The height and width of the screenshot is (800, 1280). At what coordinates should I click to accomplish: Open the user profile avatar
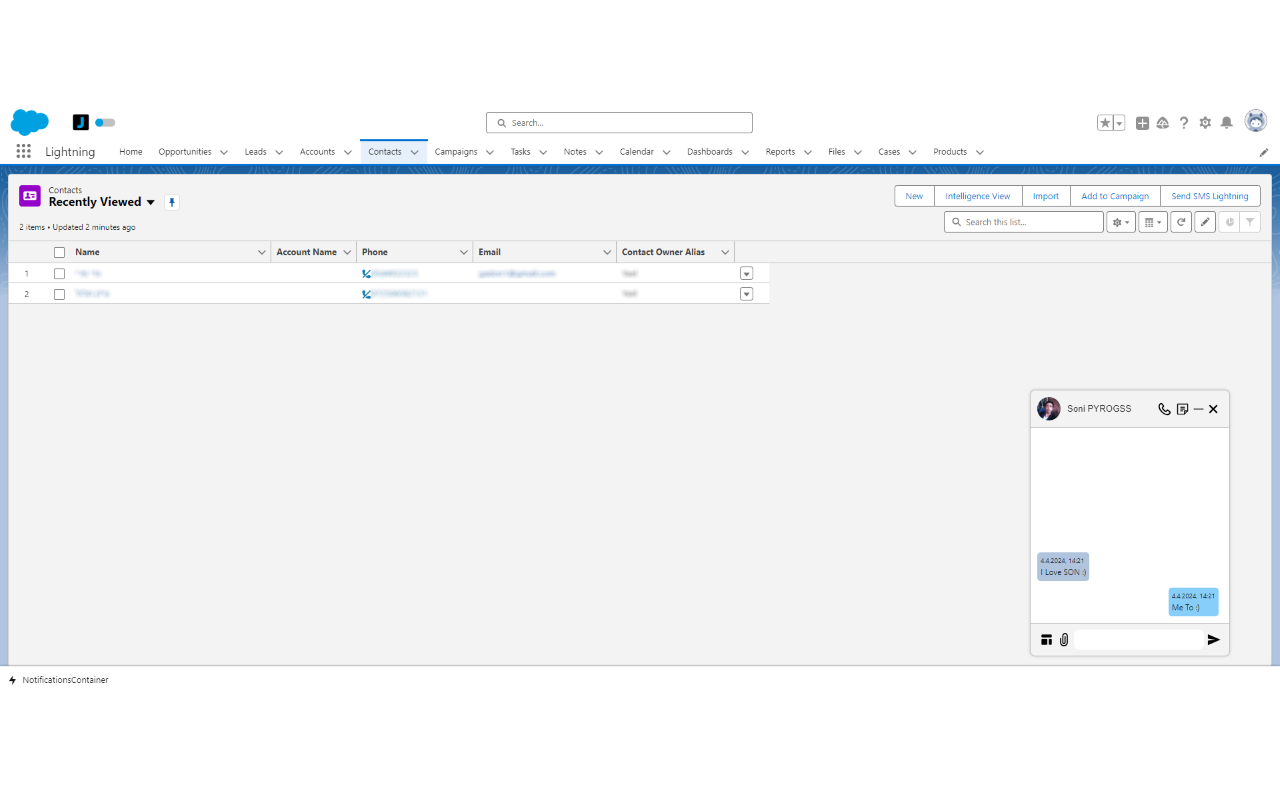coord(1256,121)
